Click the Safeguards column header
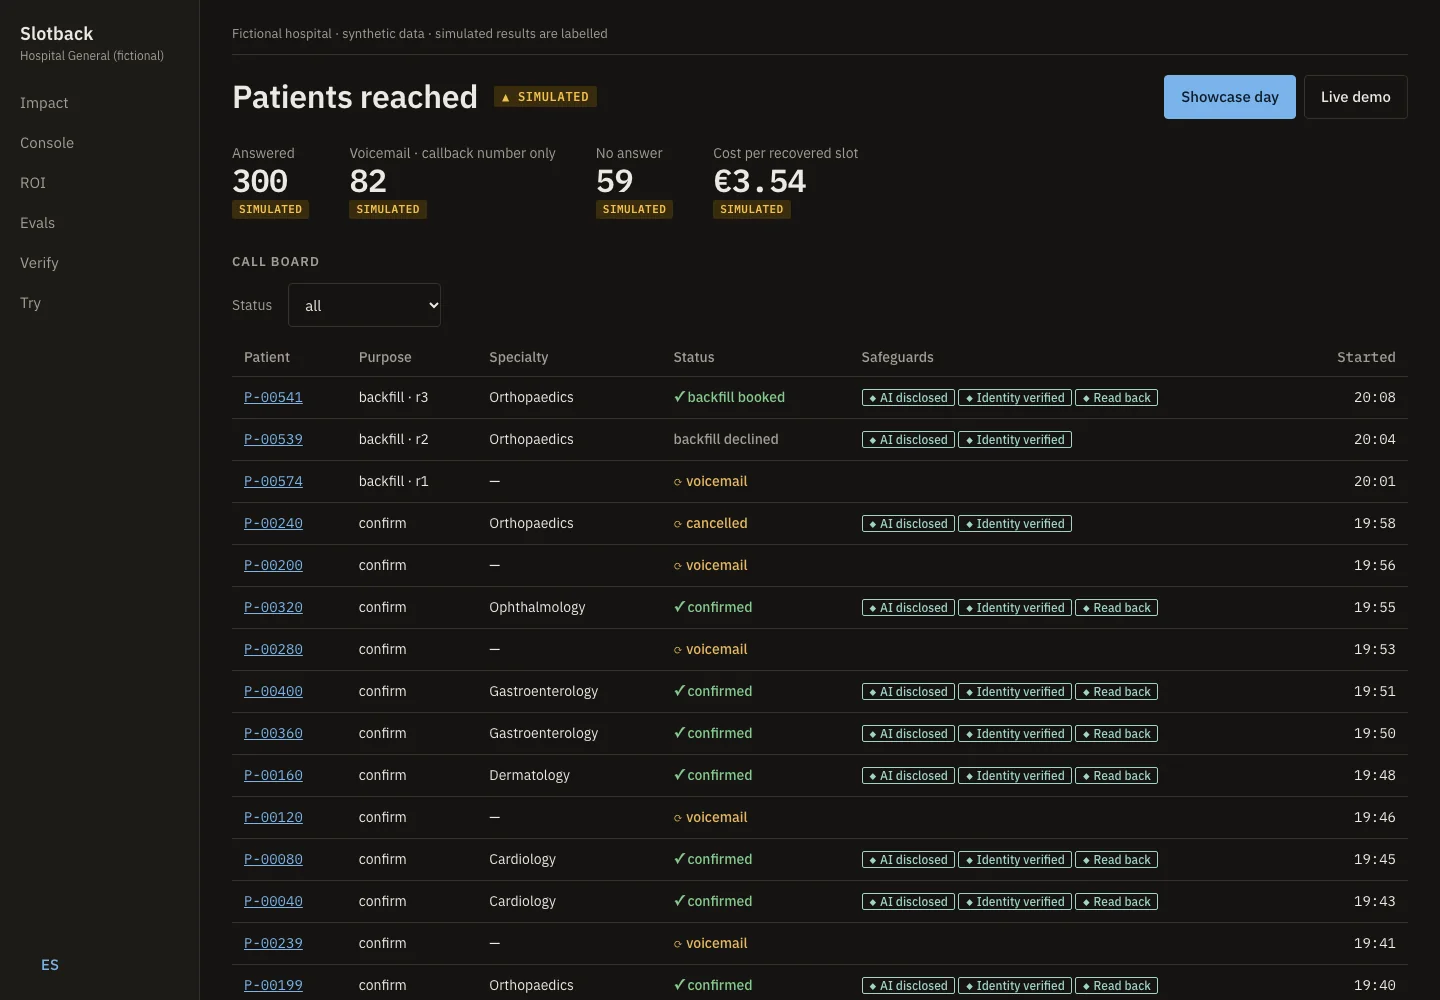This screenshot has height=1000, width=1440. [x=898, y=357]
